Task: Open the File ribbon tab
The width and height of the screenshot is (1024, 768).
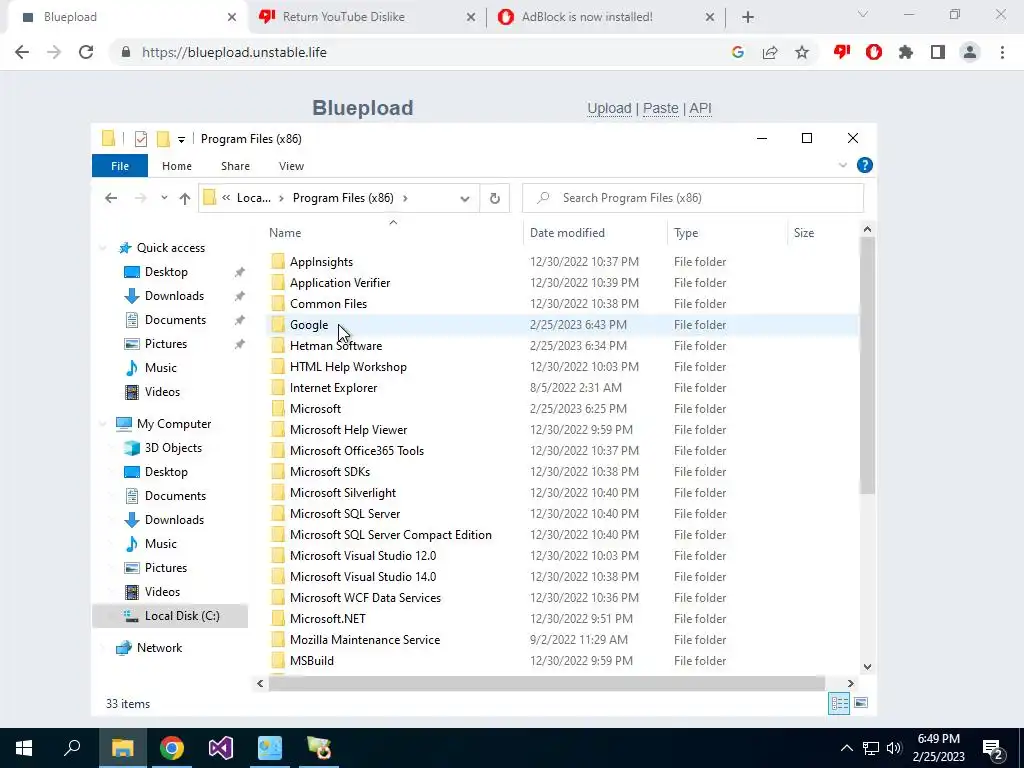Action: (x=120, y=166)
